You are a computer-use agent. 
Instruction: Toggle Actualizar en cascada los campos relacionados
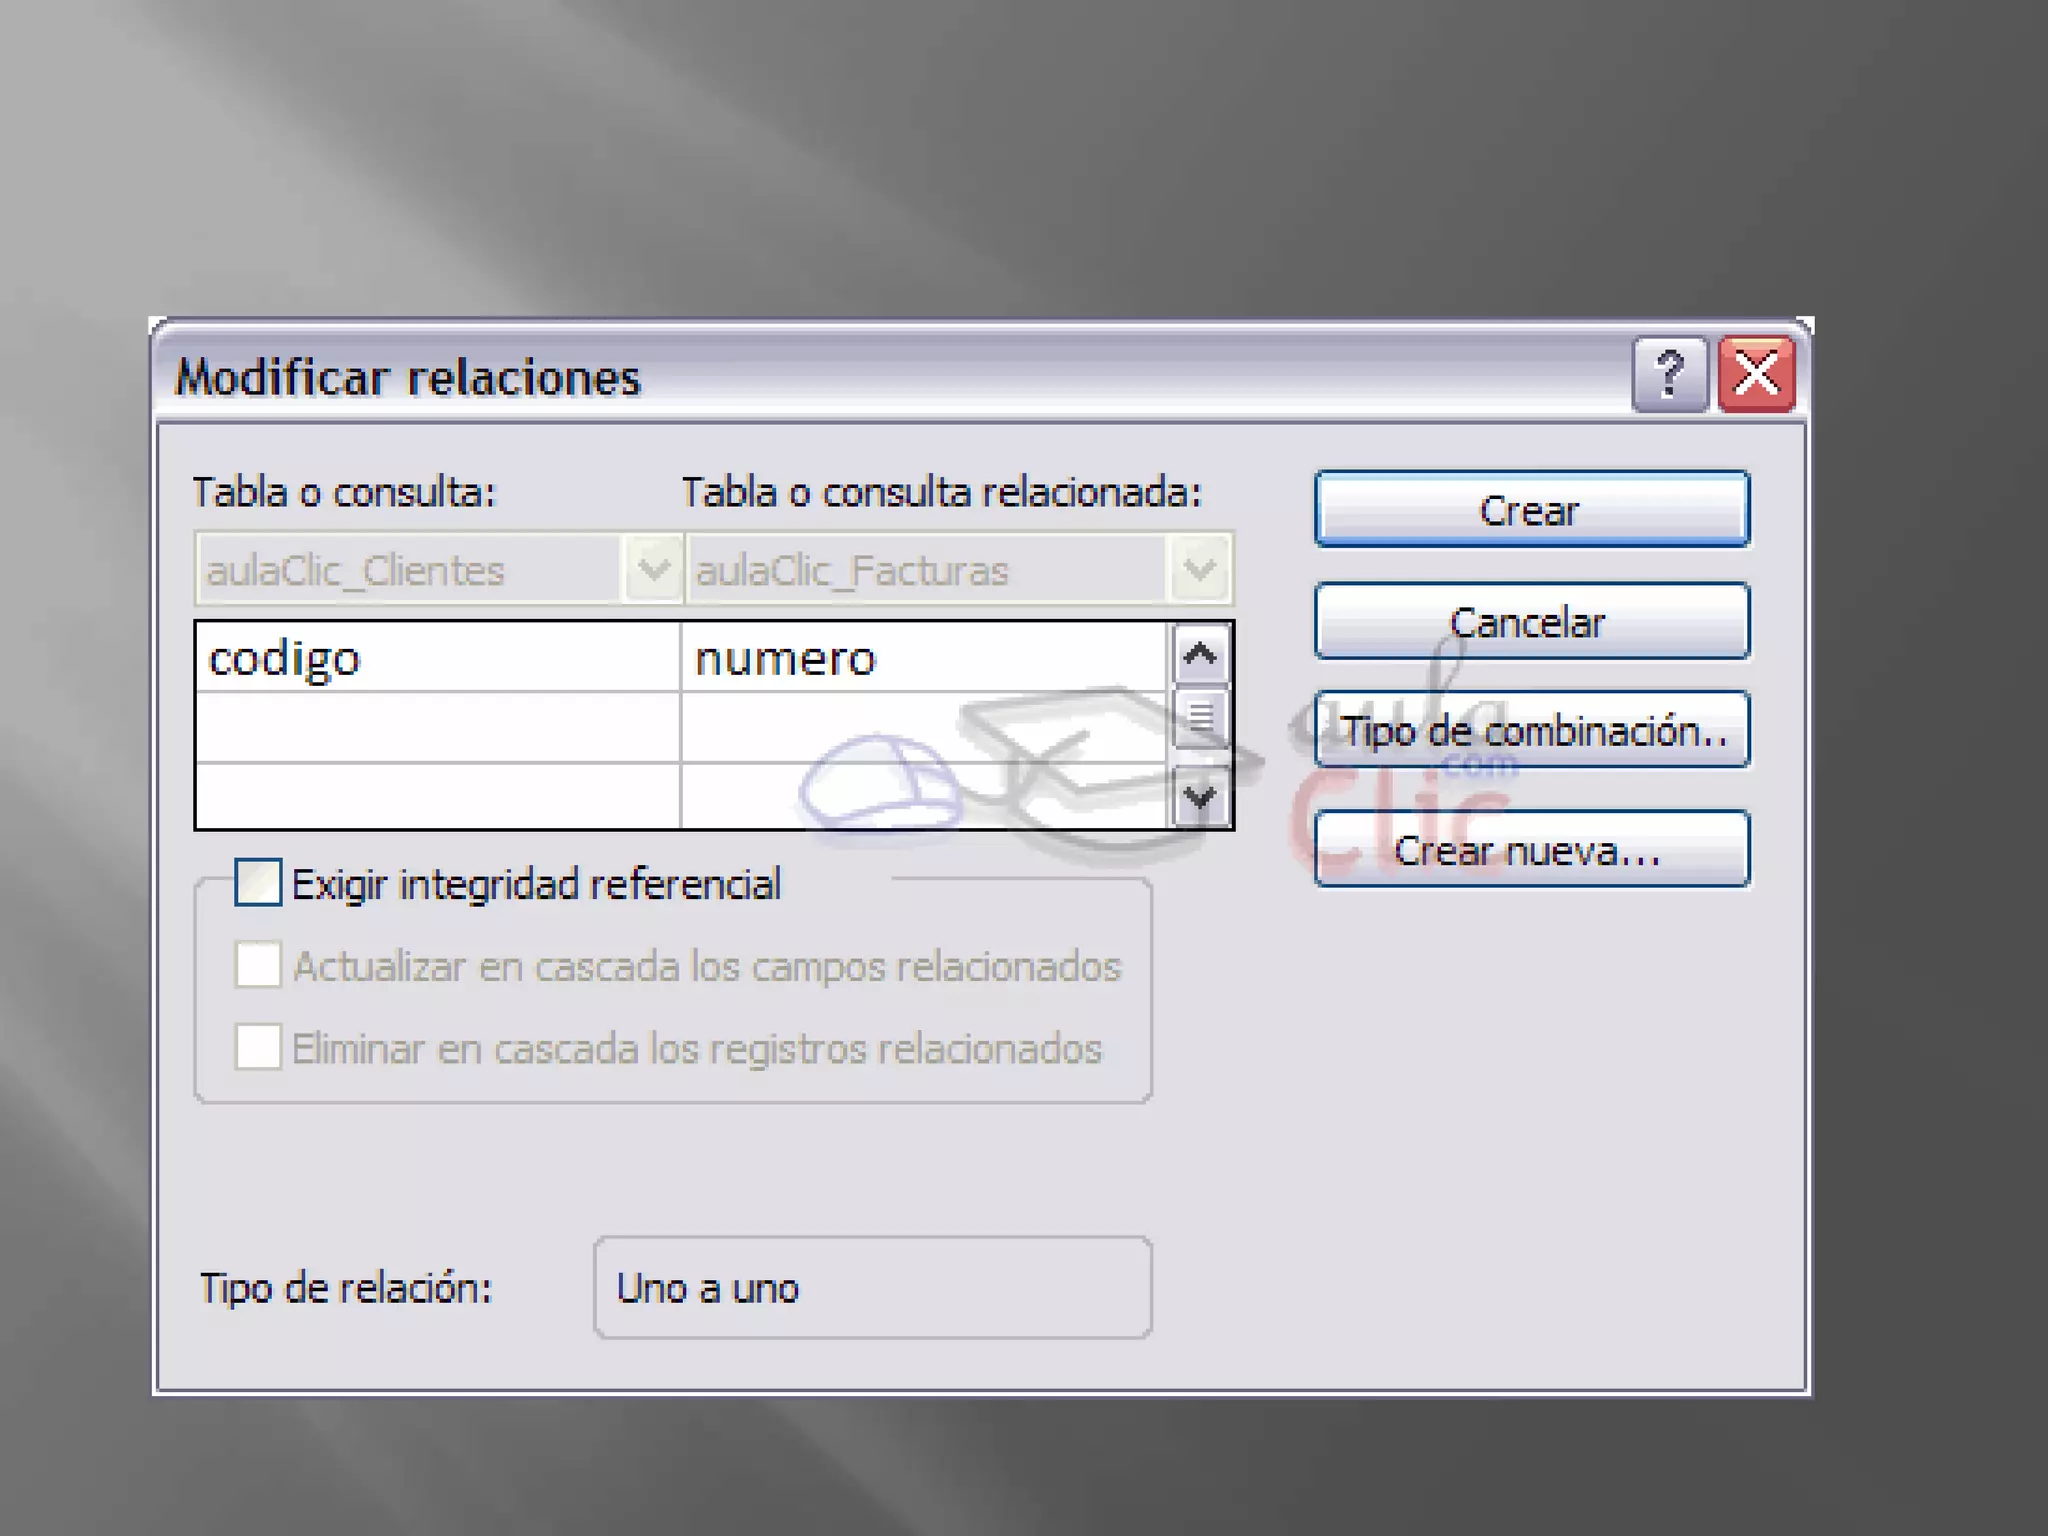point(258,965)
